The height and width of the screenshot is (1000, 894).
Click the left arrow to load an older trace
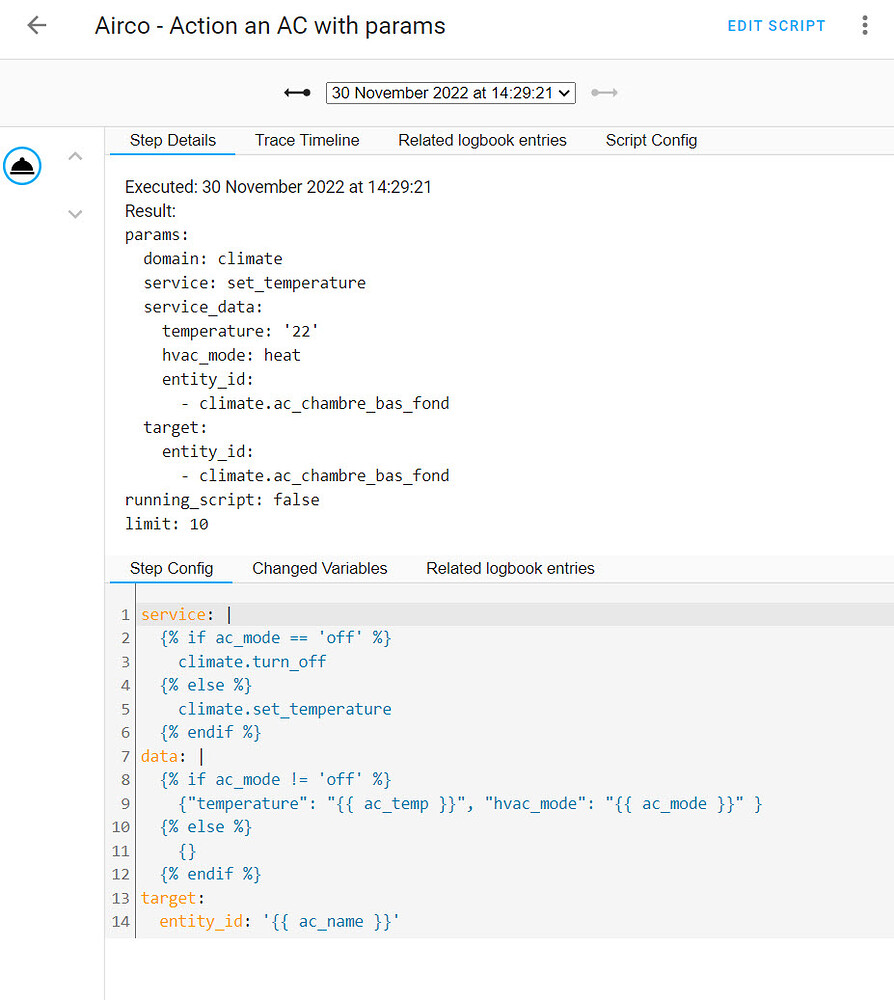click(x=297, y=92)
